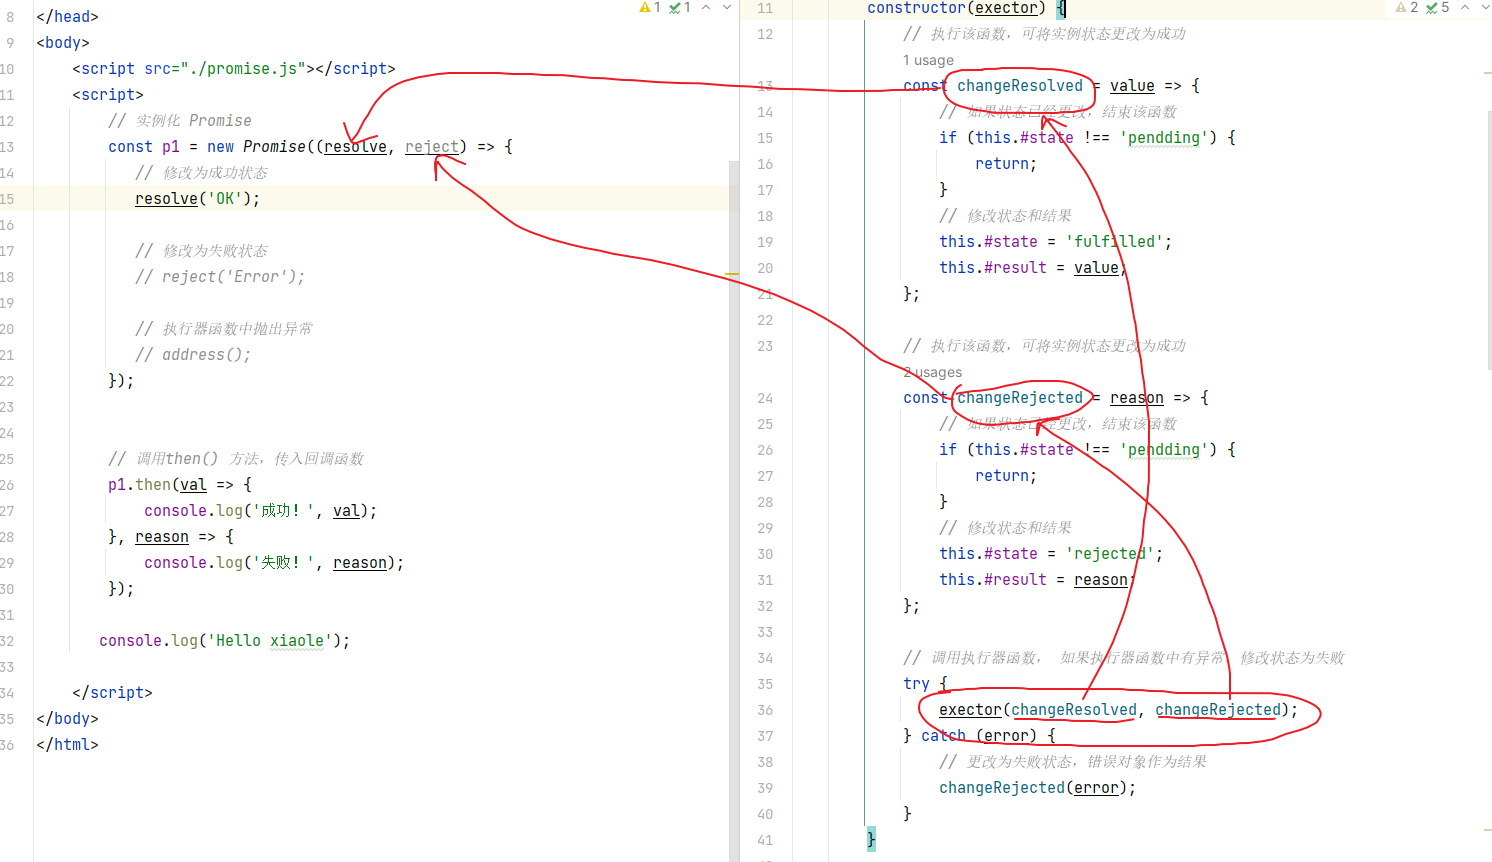
Task: Click 'changeResolved' argument in the exector call
Action: [x=1074, y=710]
